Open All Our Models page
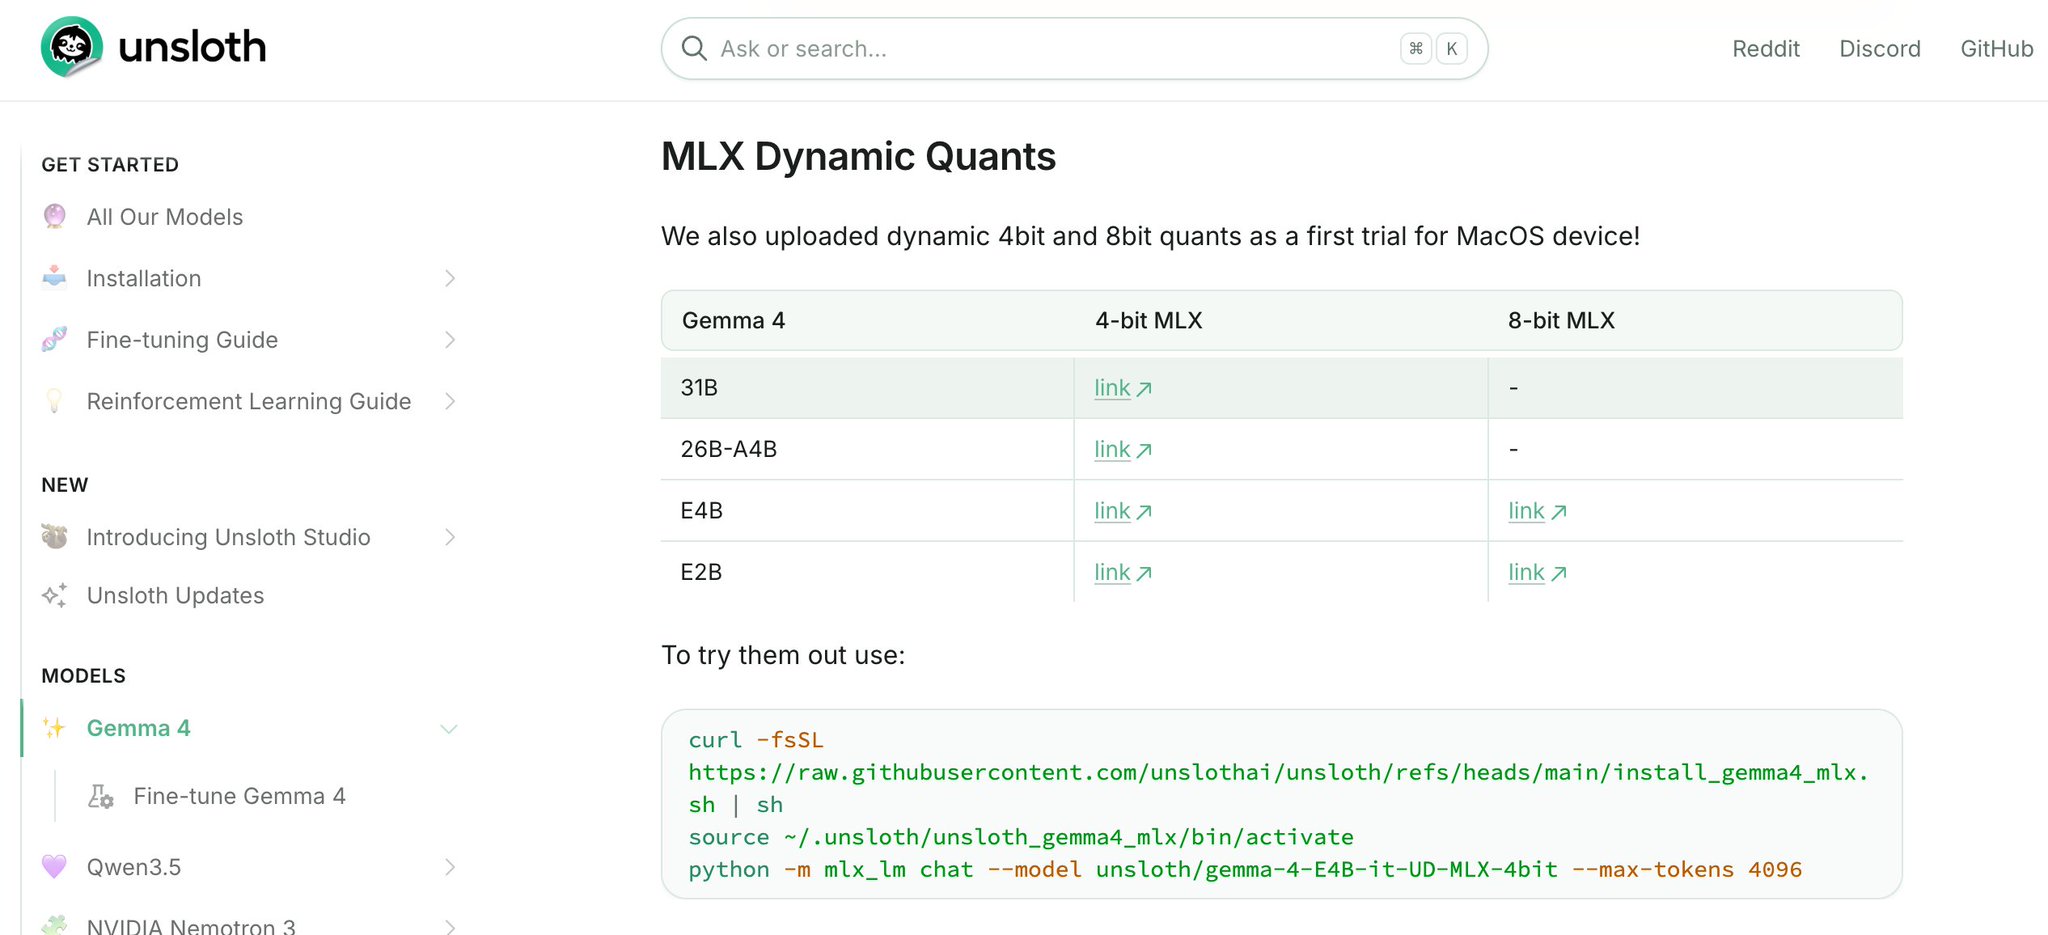 [165, 217]
